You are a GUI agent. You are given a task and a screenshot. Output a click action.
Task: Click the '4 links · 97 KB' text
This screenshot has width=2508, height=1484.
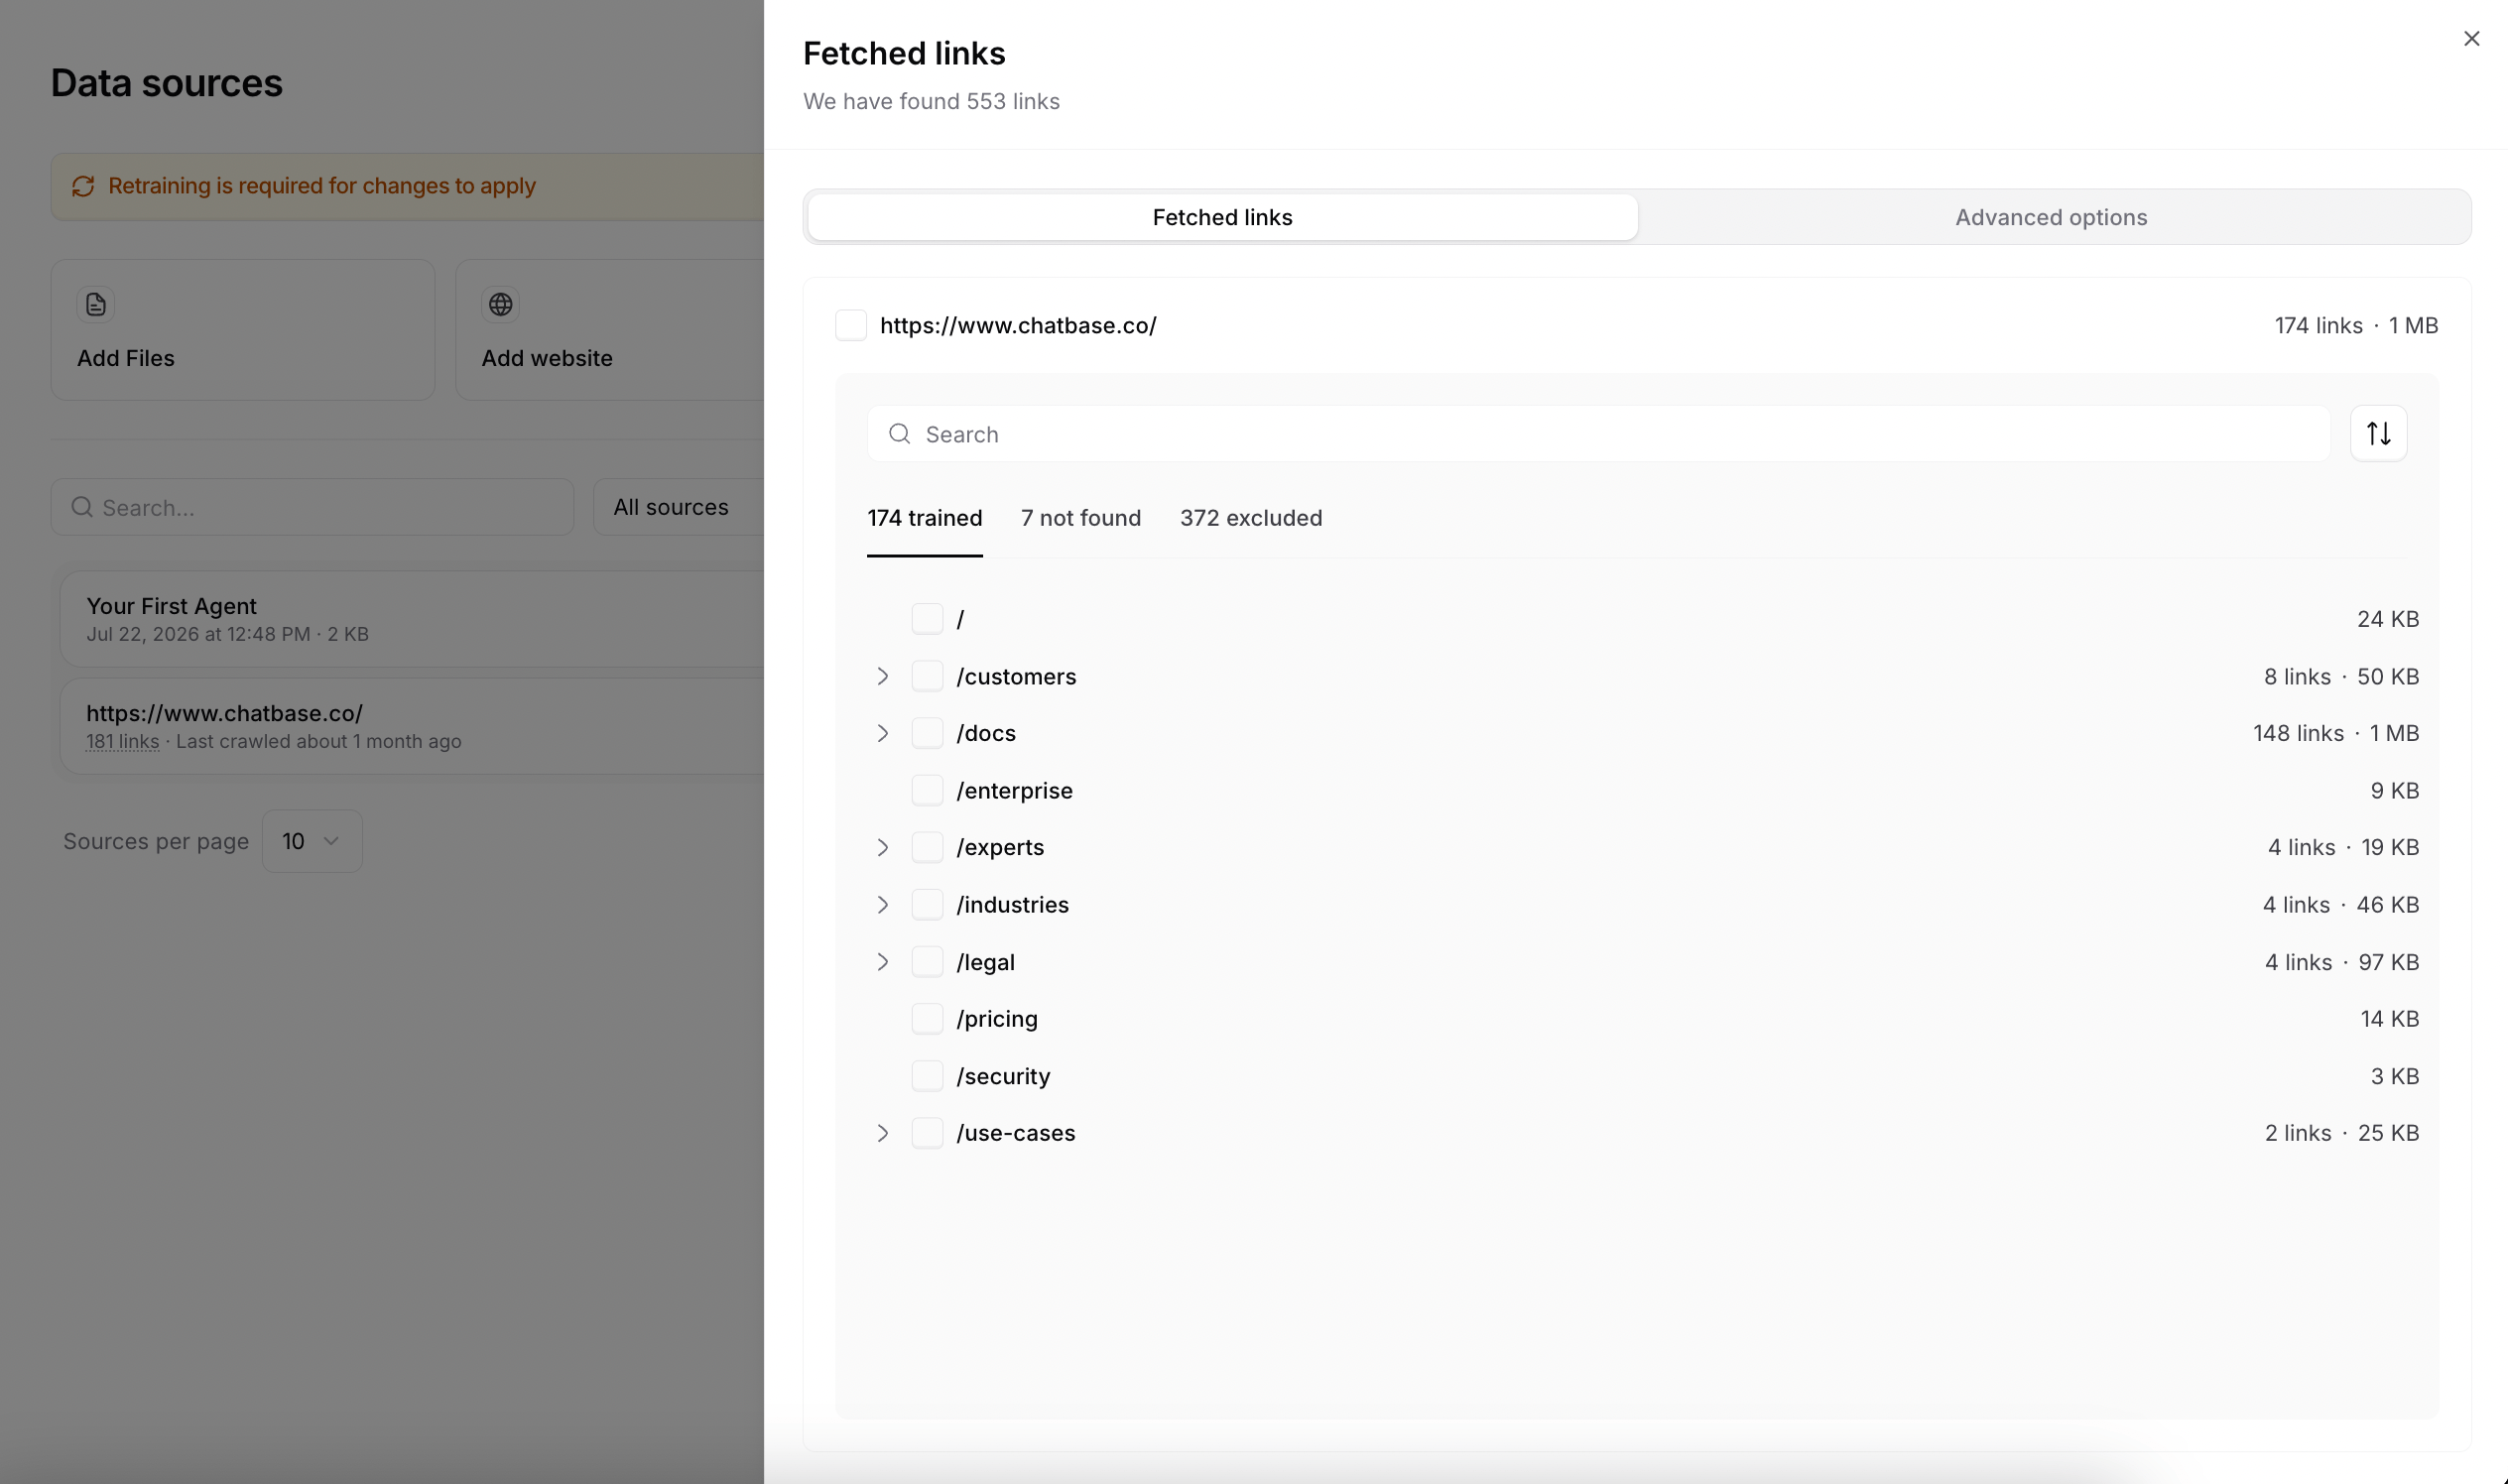[2341, 962]
